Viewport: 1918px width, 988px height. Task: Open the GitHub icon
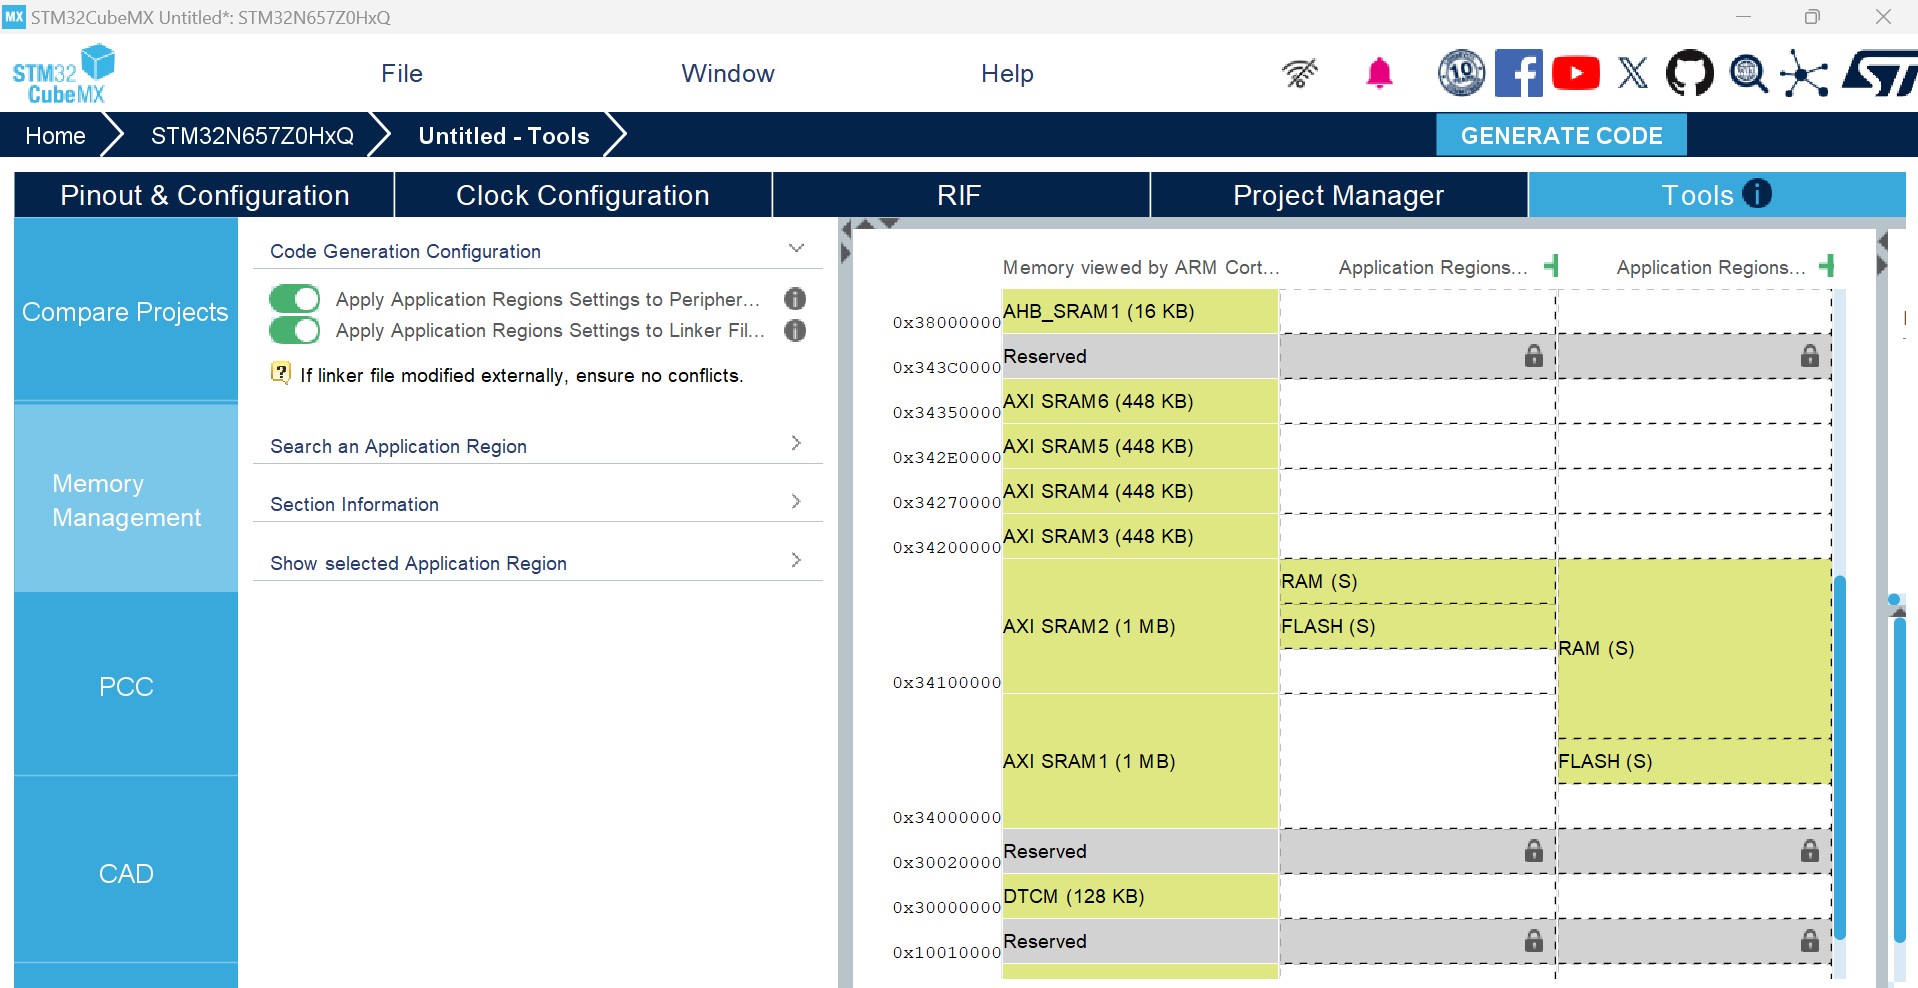1690,73
